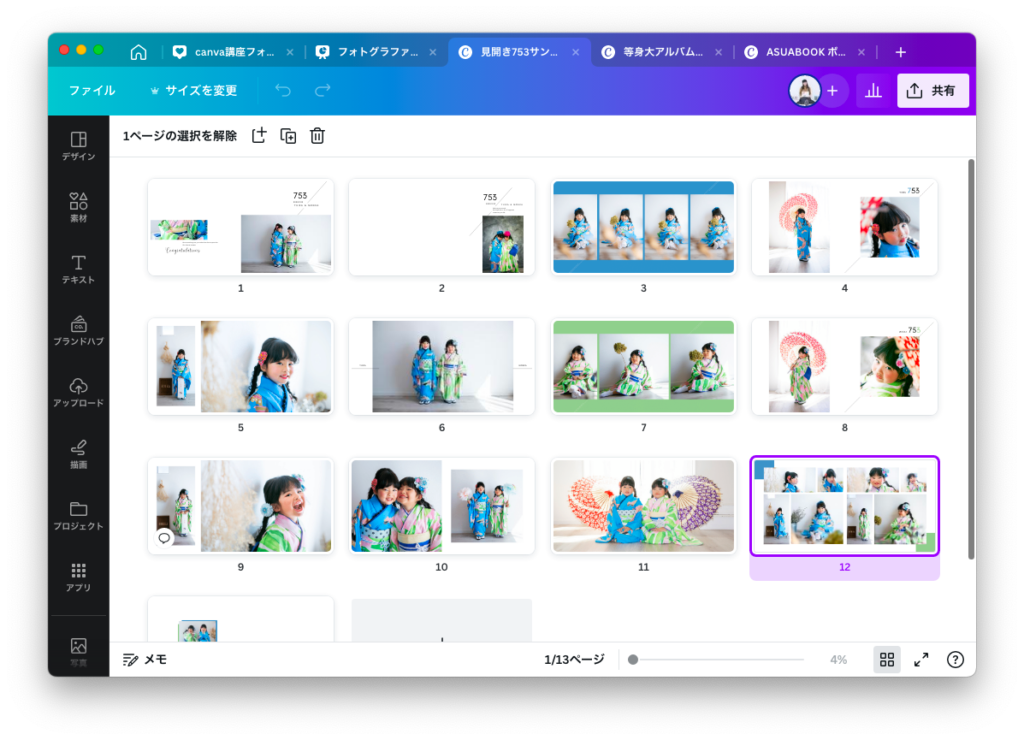Click the highlighted page 12 thumbnail
The image size is (1024, 740).
[844, 506]
